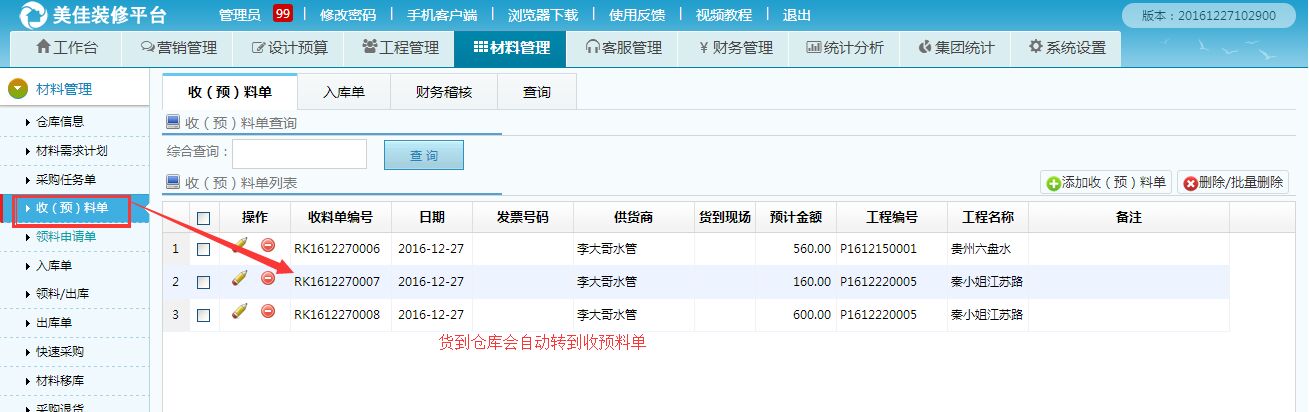Image resolution: width=1309 pixels, height=412 pixels.
Task: Click the 综合查询 text input field
Action: [299, 154]
